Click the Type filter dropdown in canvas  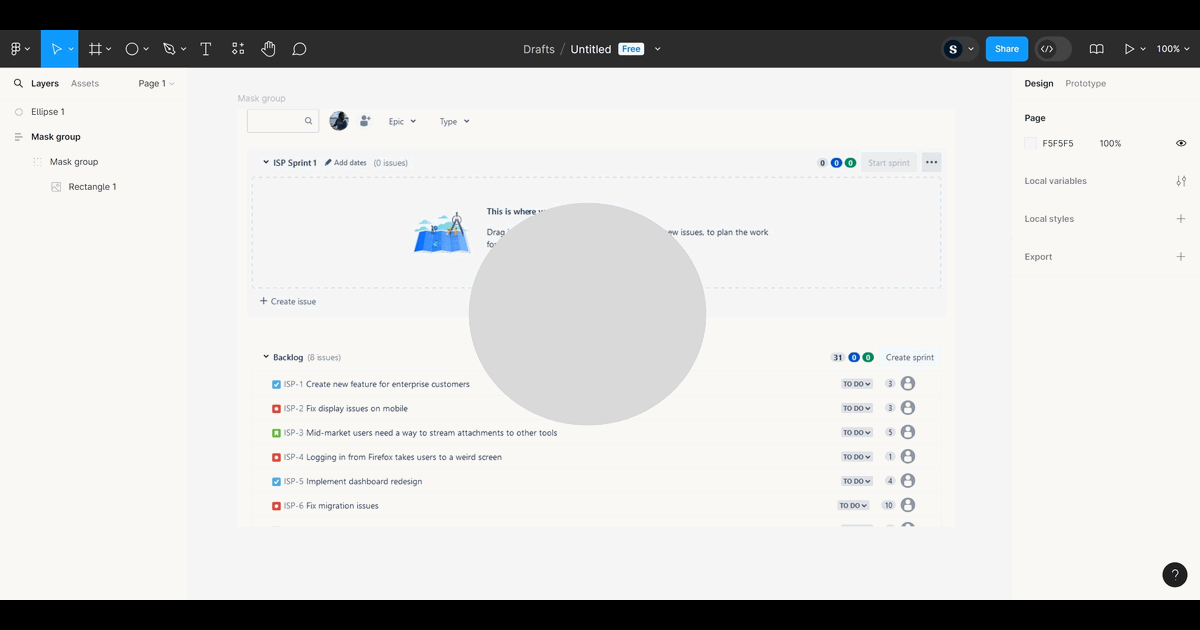(454, 122)
